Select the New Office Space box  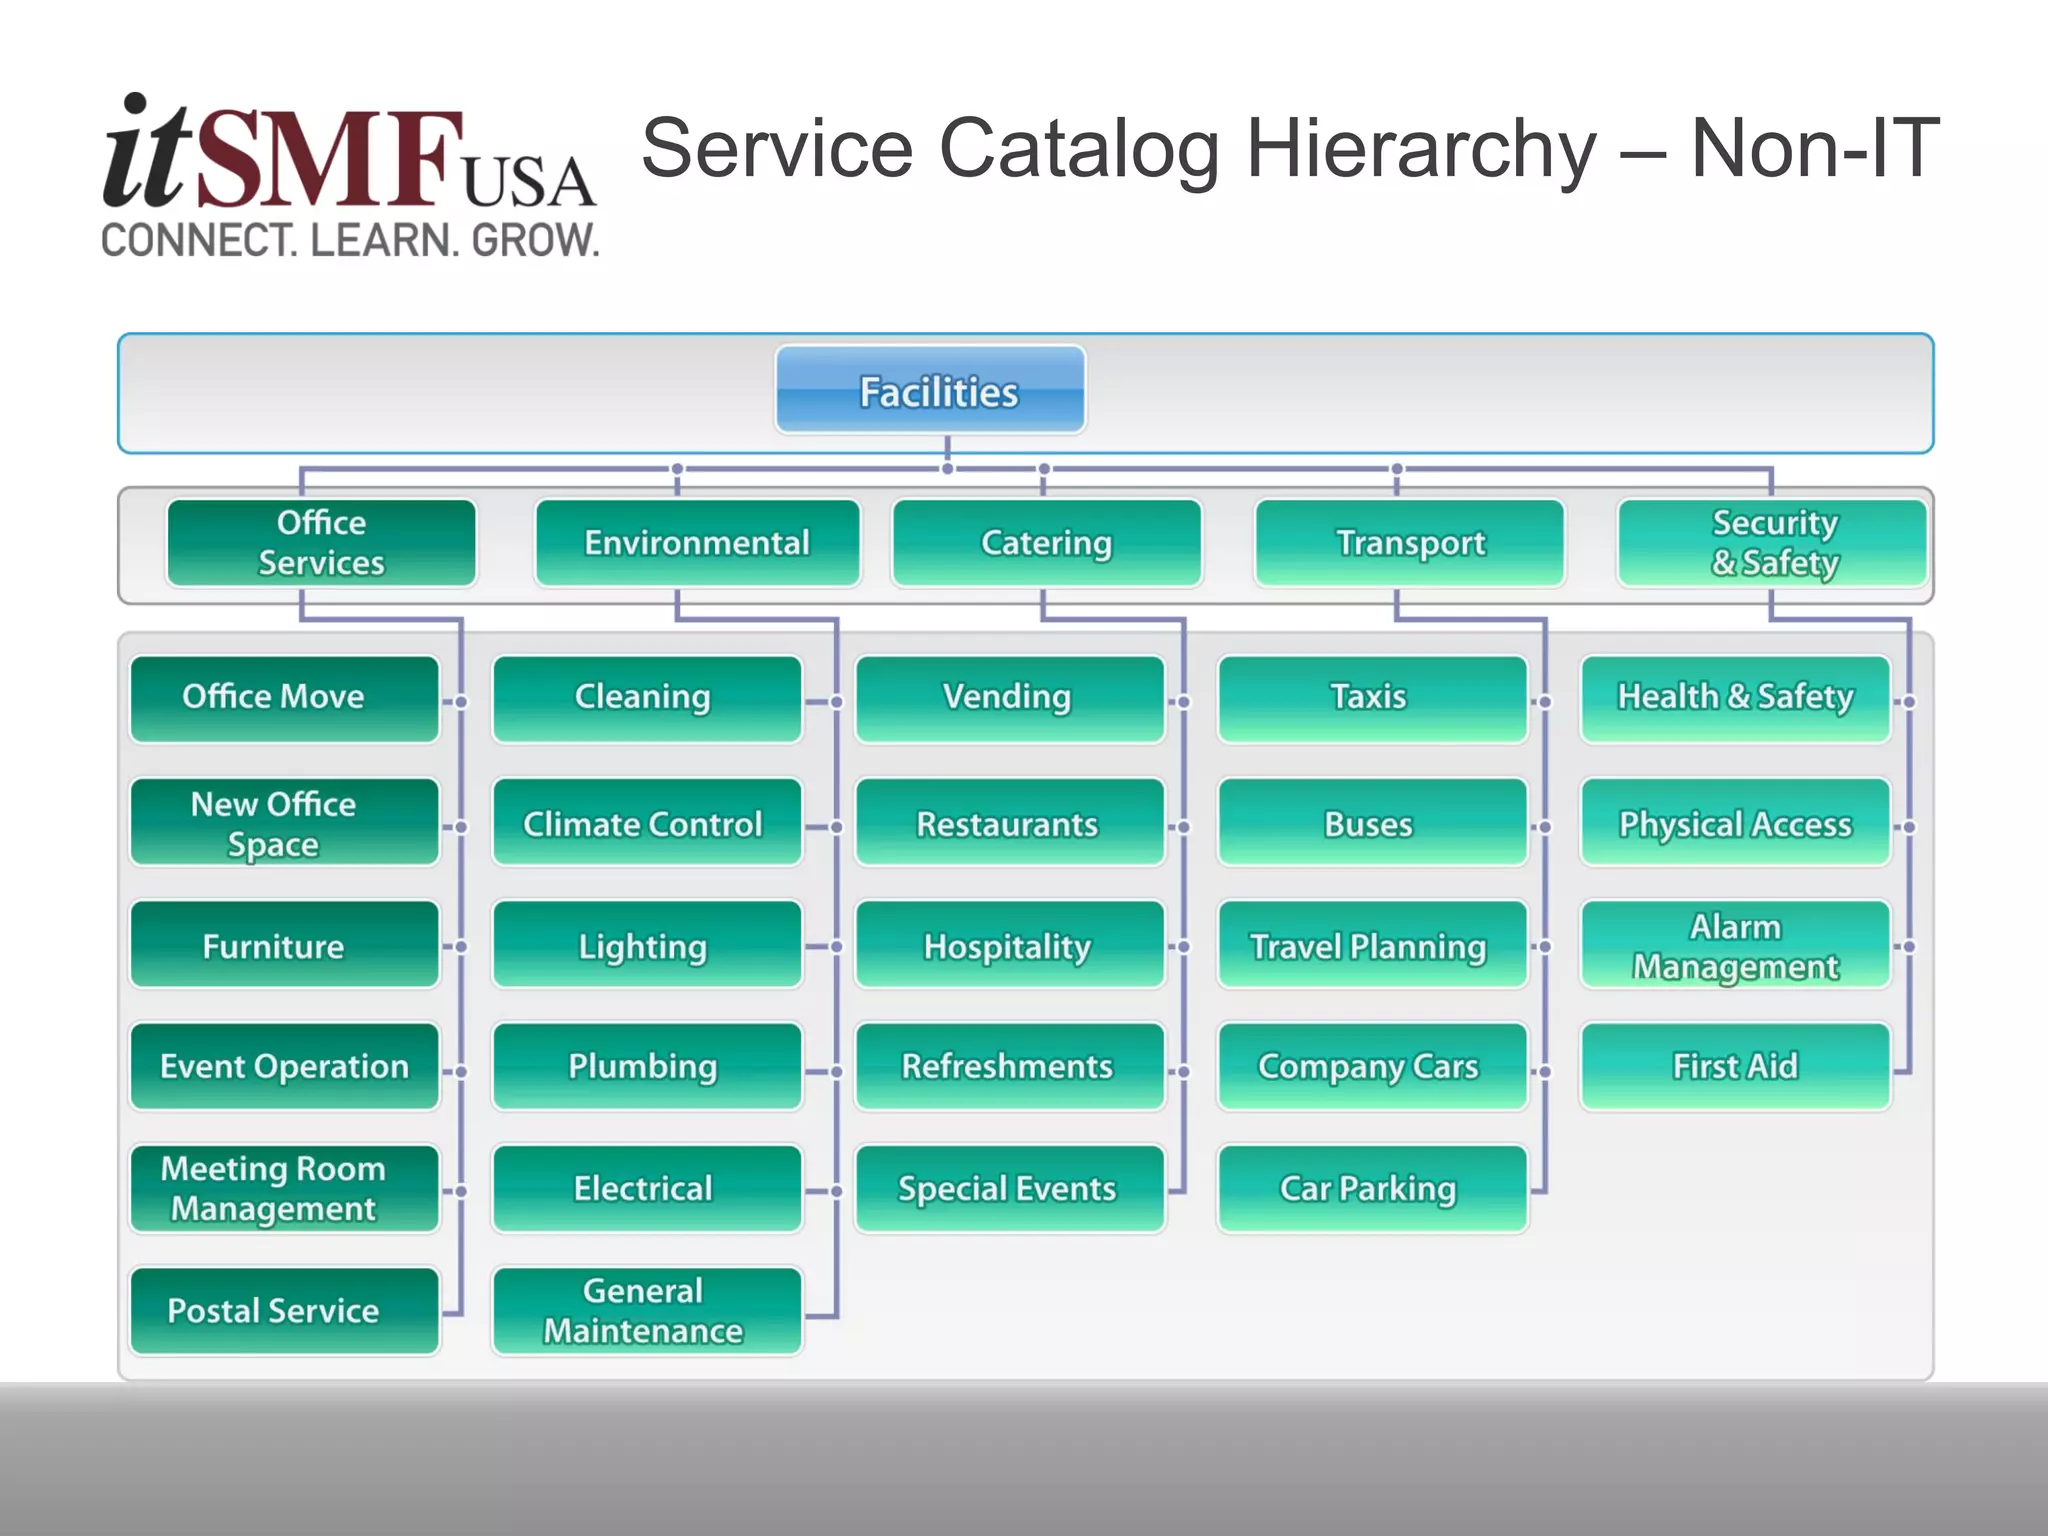pyautogui.click(x=284, y=822)
